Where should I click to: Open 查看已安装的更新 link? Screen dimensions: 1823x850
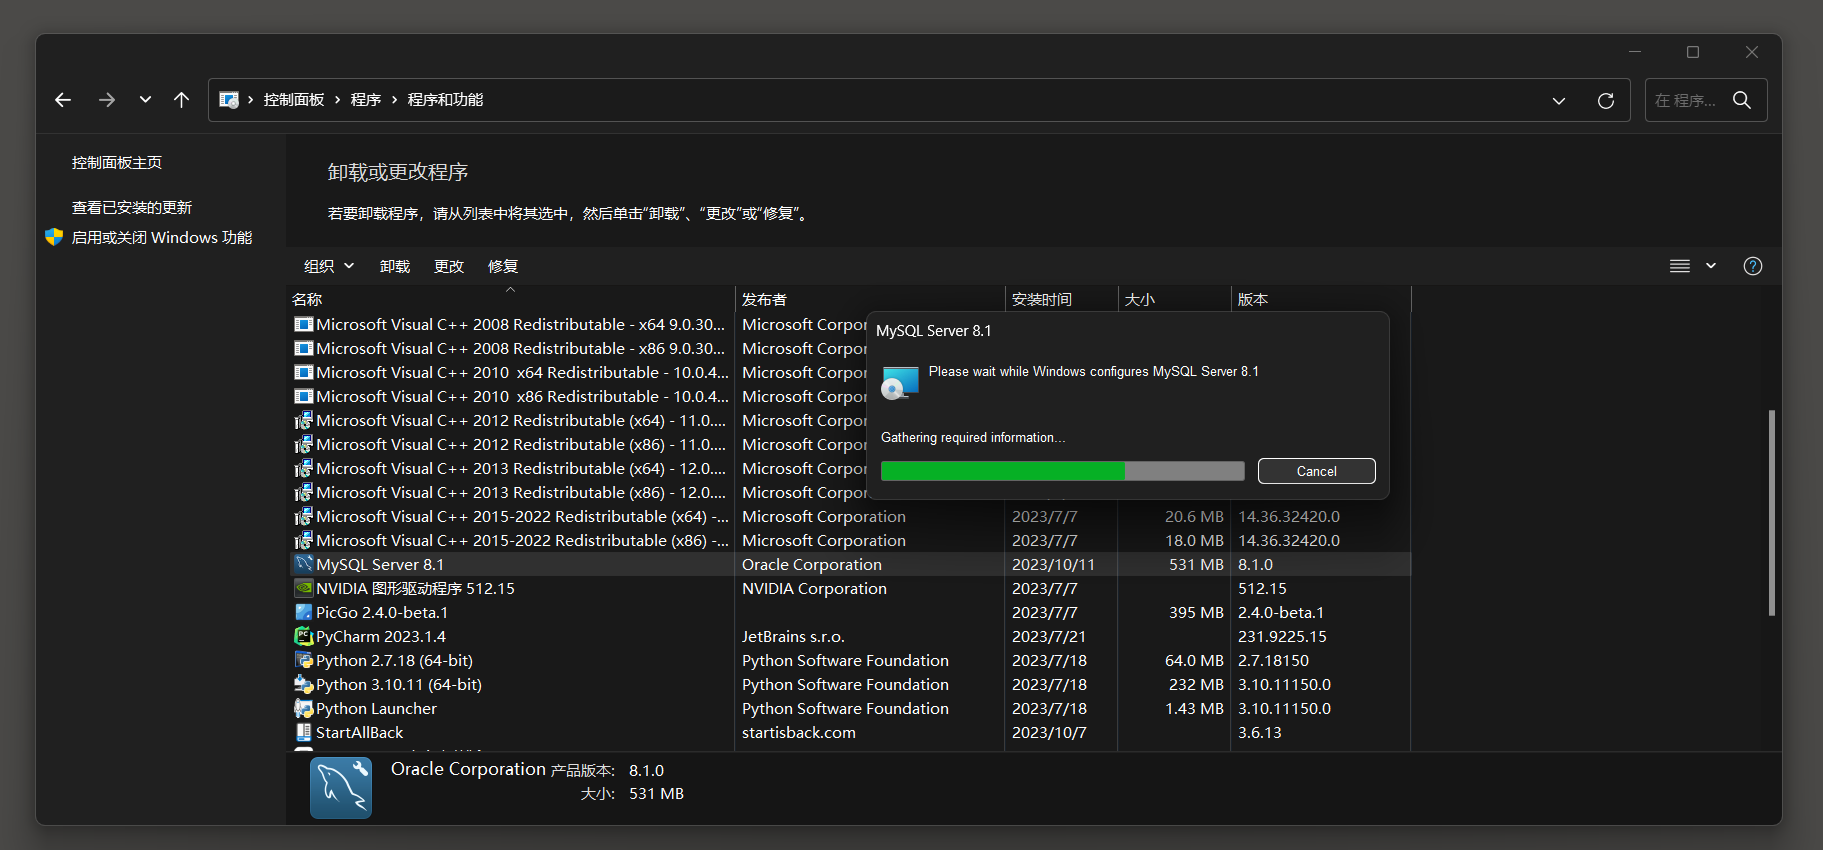pyautogui.click(x=132, y=207)
